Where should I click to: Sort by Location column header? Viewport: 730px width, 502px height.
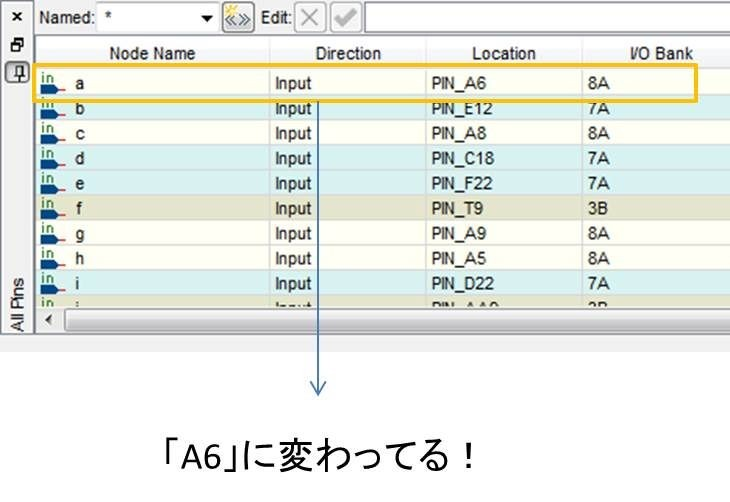[504, 53]
